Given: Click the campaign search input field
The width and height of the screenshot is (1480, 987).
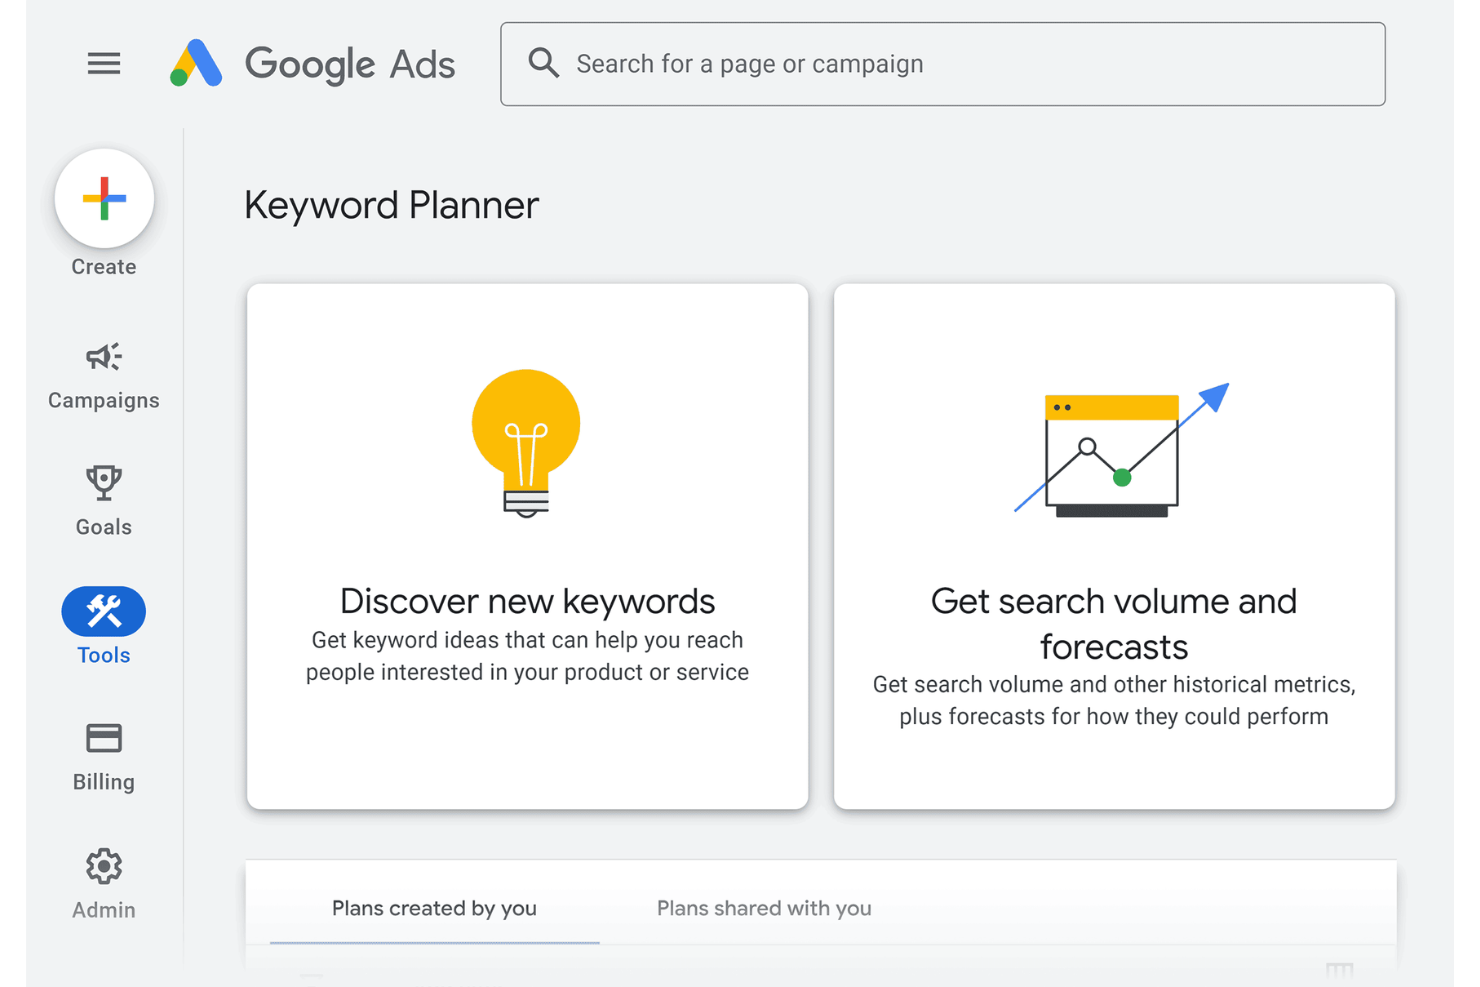Looking at the screenshot, I should pos(942,63).
